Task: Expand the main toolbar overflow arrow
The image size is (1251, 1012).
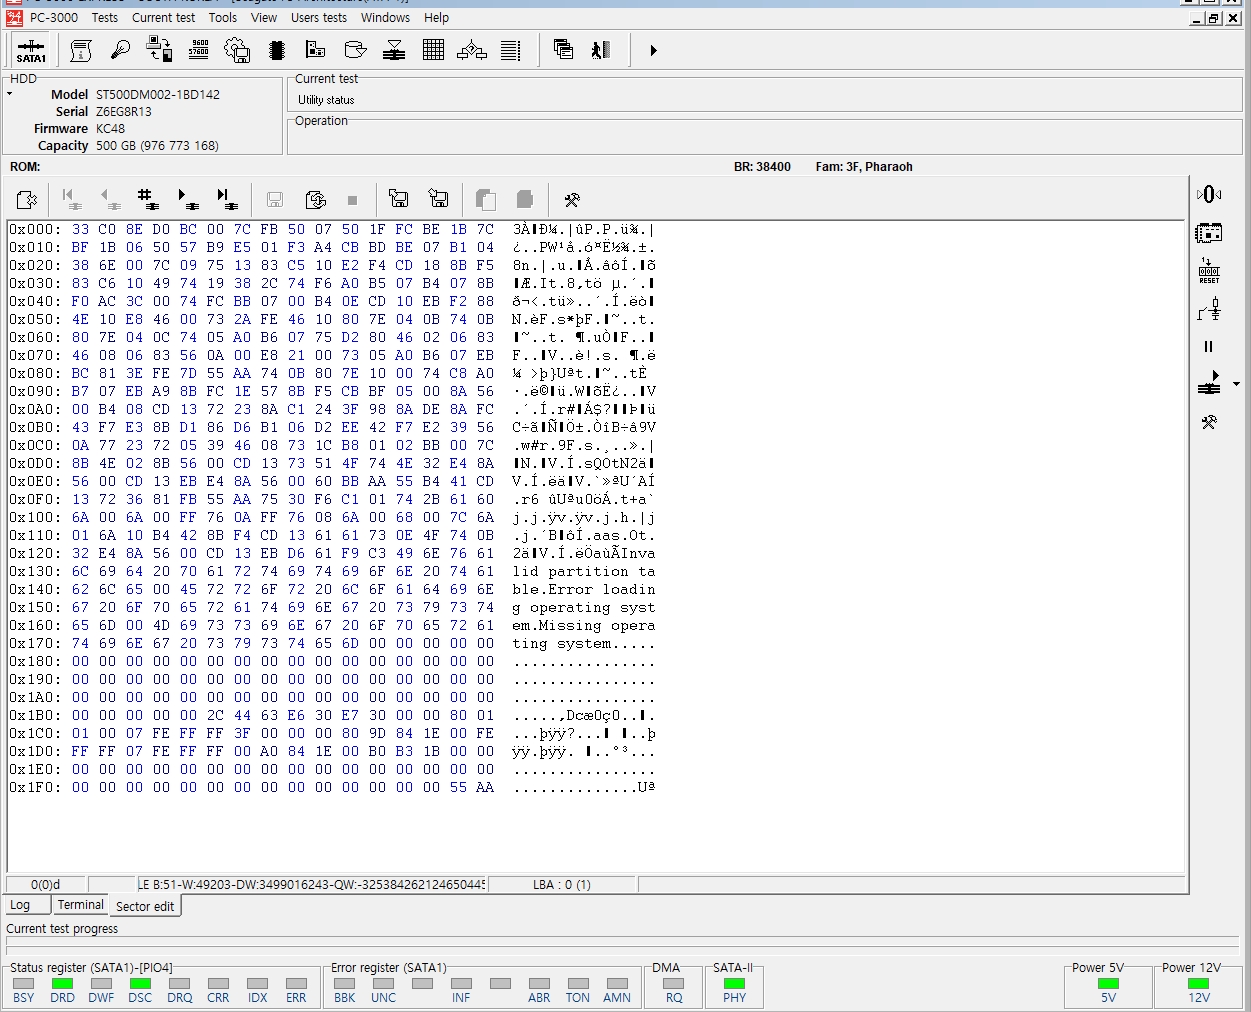Action: (x=653, y=50)
